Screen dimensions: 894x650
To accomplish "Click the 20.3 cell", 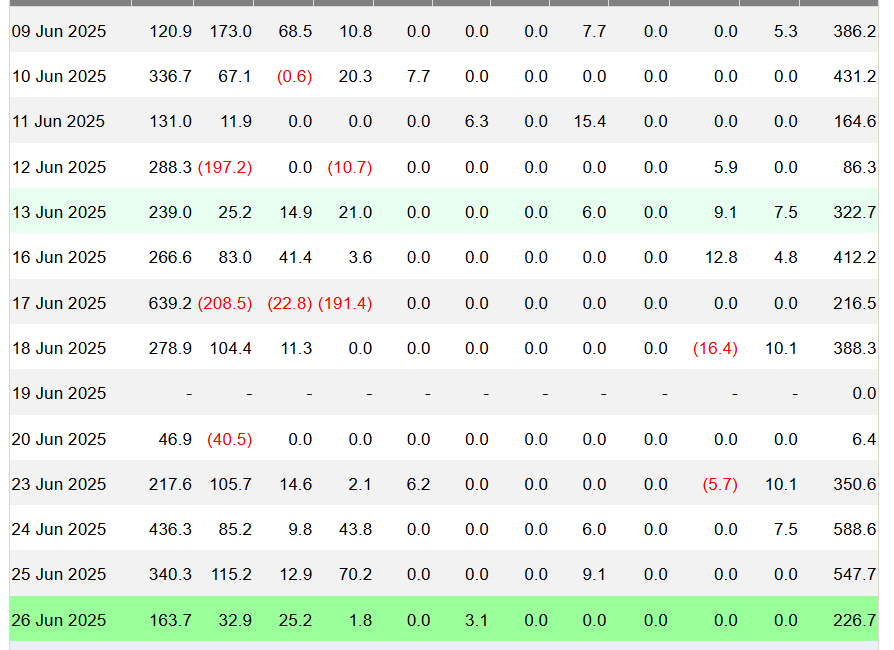I will (x=355, y=76).
